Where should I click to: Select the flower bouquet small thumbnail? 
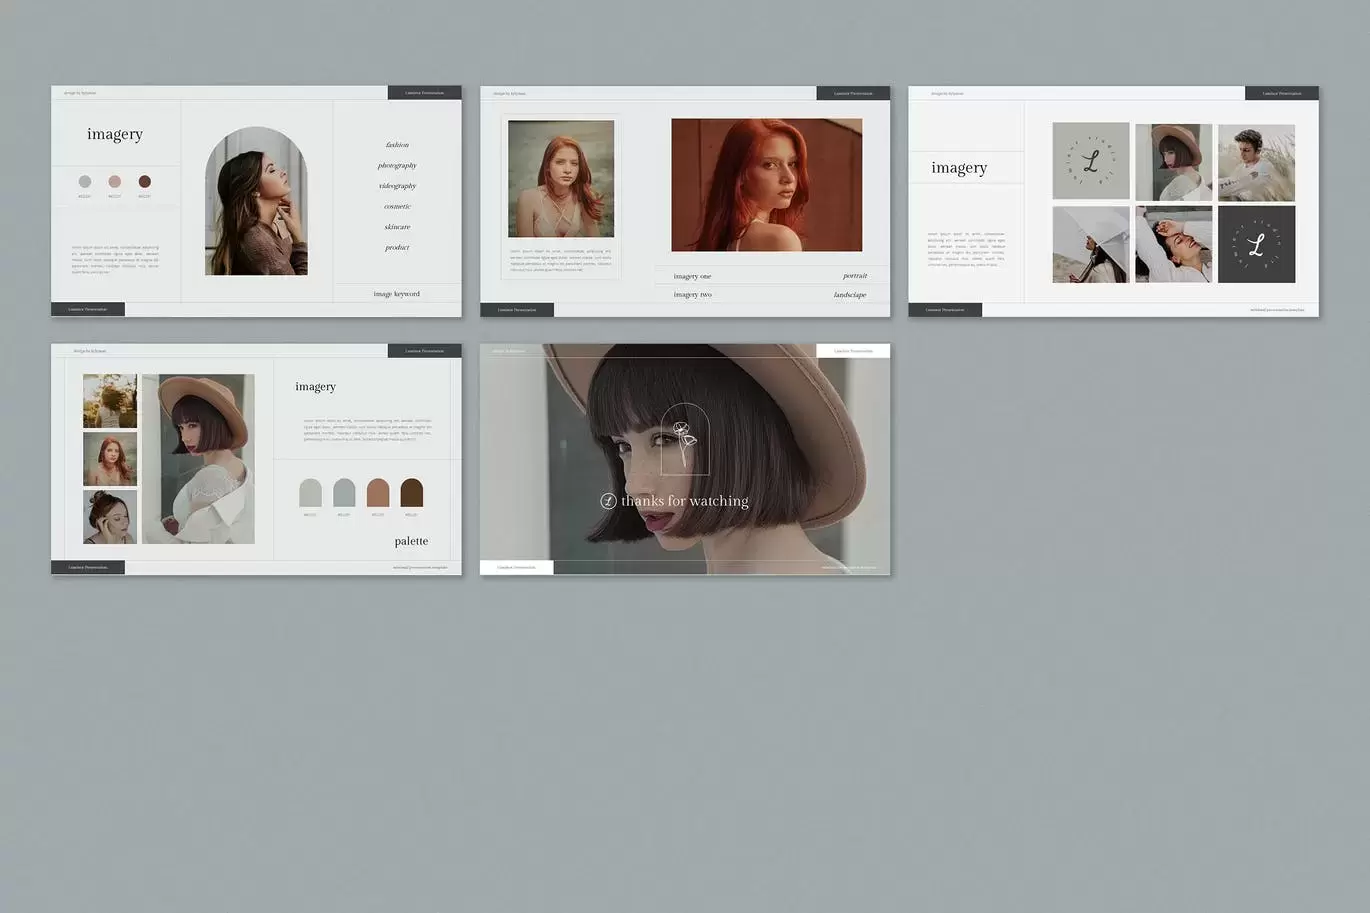pos(110,400)
